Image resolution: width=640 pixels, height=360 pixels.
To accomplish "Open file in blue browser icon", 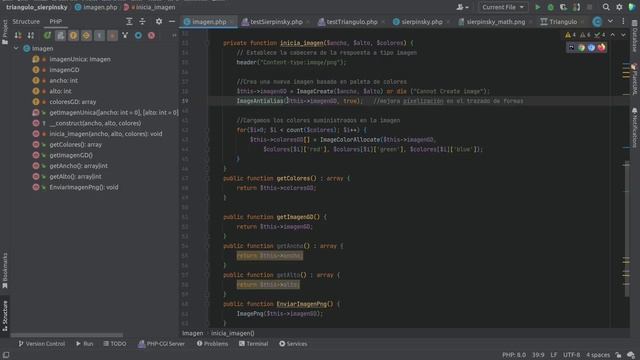I will pyautogui.click(x=591, y=48).
